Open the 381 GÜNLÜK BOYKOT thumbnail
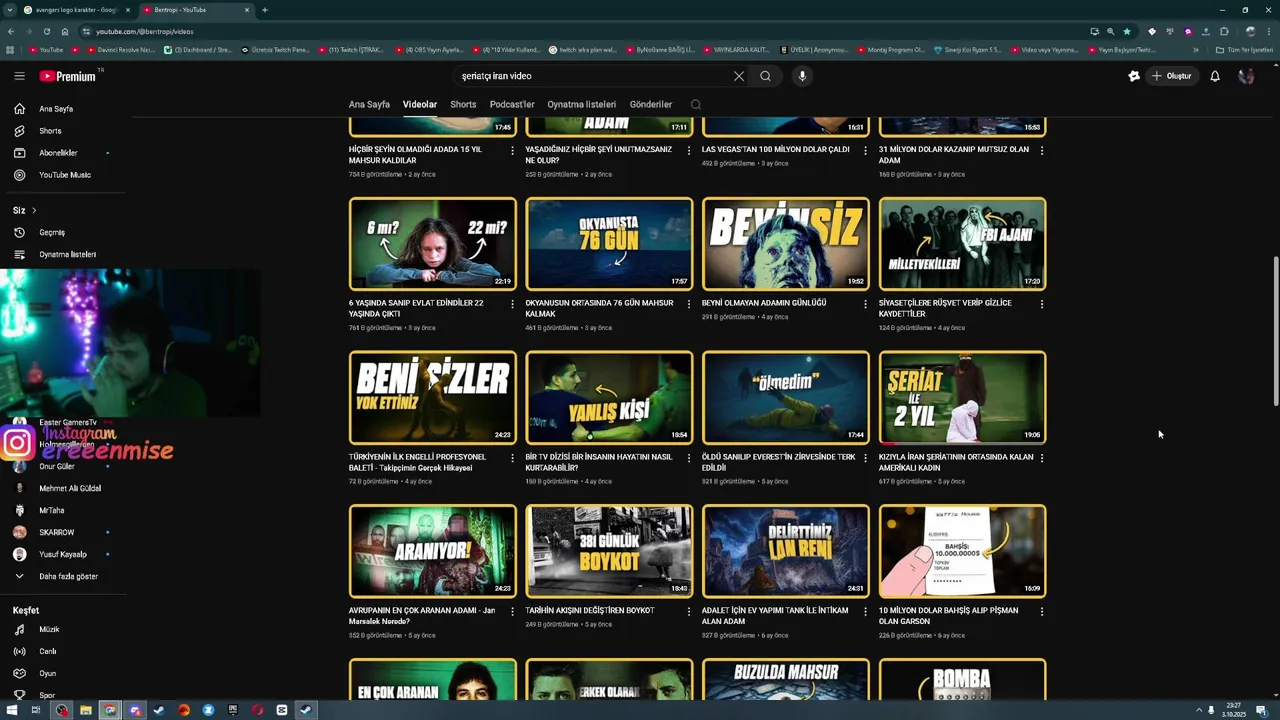Image resolution: width=1280 pixels, height=720 pixels. coord(609,551)
